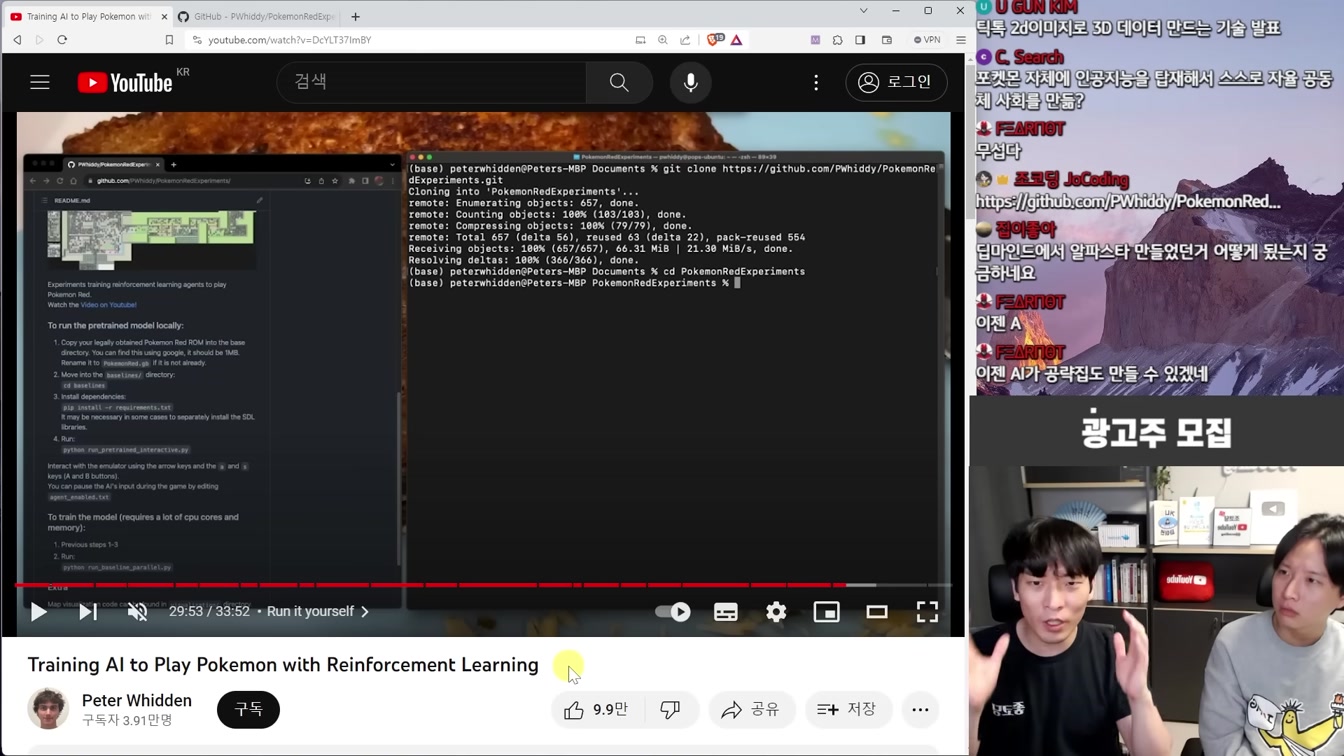Save the video using 저장
Viewport: 1344px width, 756px height.
coord(847,709)
